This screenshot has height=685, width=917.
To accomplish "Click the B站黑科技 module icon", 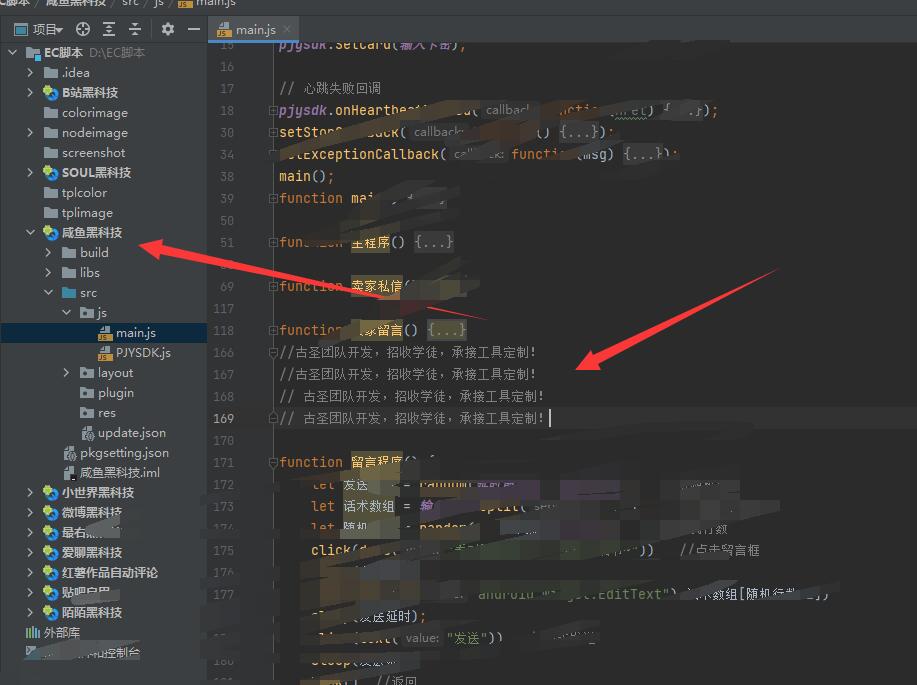I will (50, 92).
